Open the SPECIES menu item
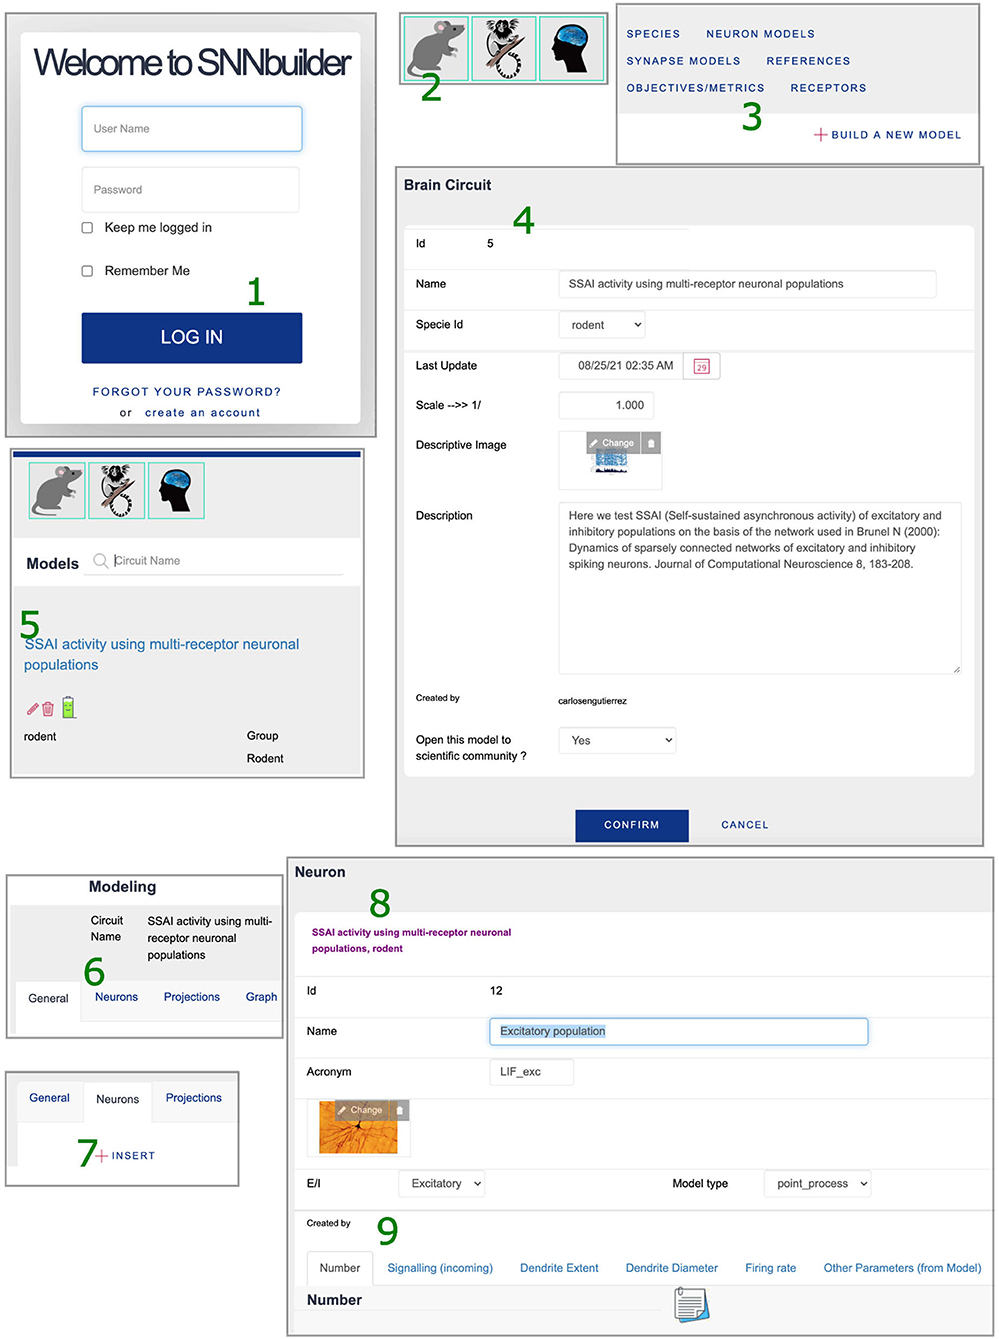The image size is (999, 1339). click(x=653, y=34)
